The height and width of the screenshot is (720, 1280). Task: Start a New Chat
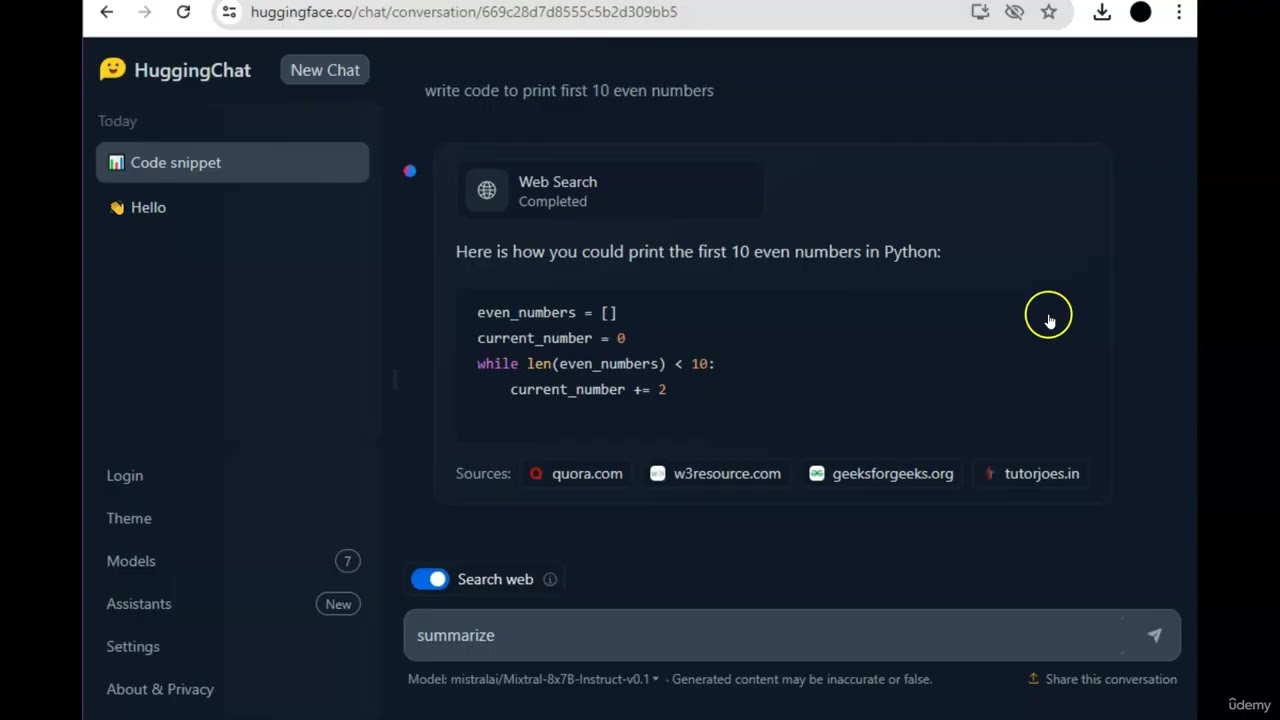coord(325,70)
